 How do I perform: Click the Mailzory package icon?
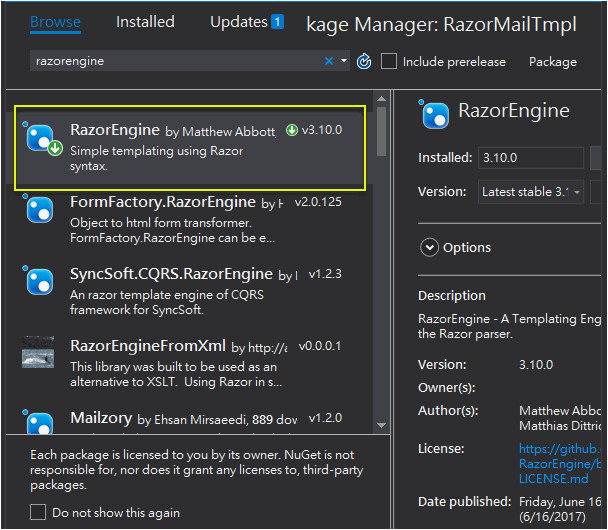39,422
